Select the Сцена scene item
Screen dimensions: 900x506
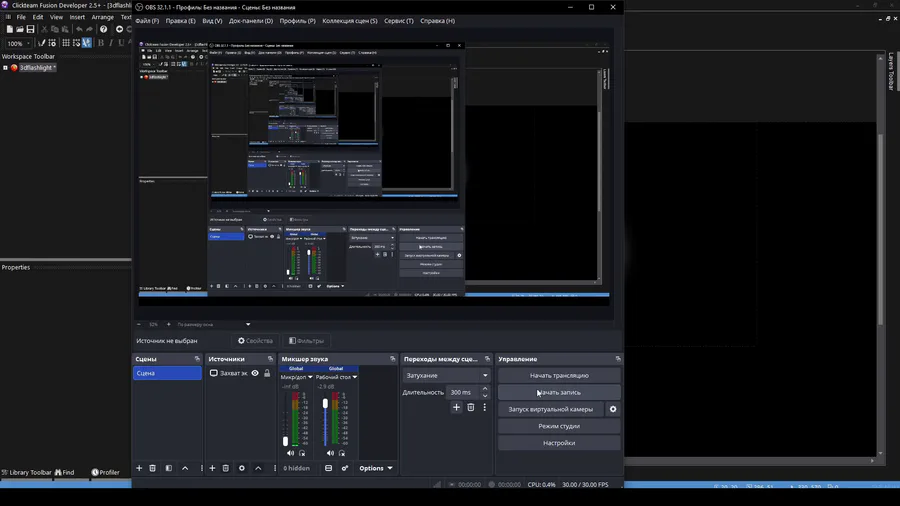pos(167,373)
